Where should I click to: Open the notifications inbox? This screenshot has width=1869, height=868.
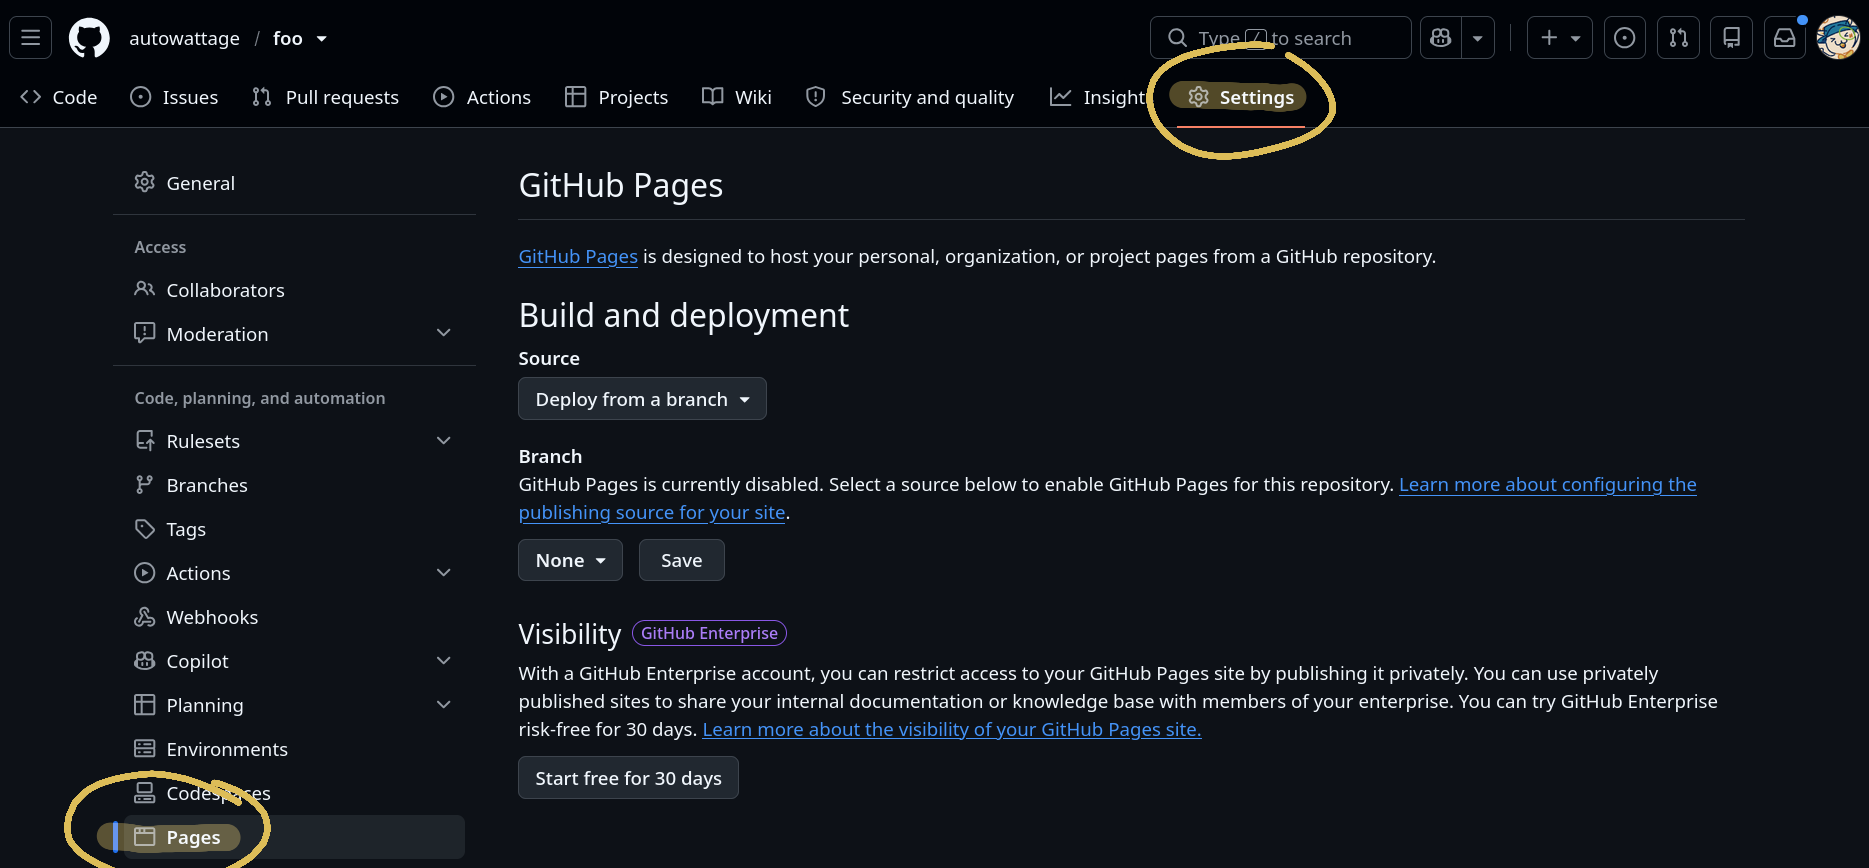click(1784, 38)
